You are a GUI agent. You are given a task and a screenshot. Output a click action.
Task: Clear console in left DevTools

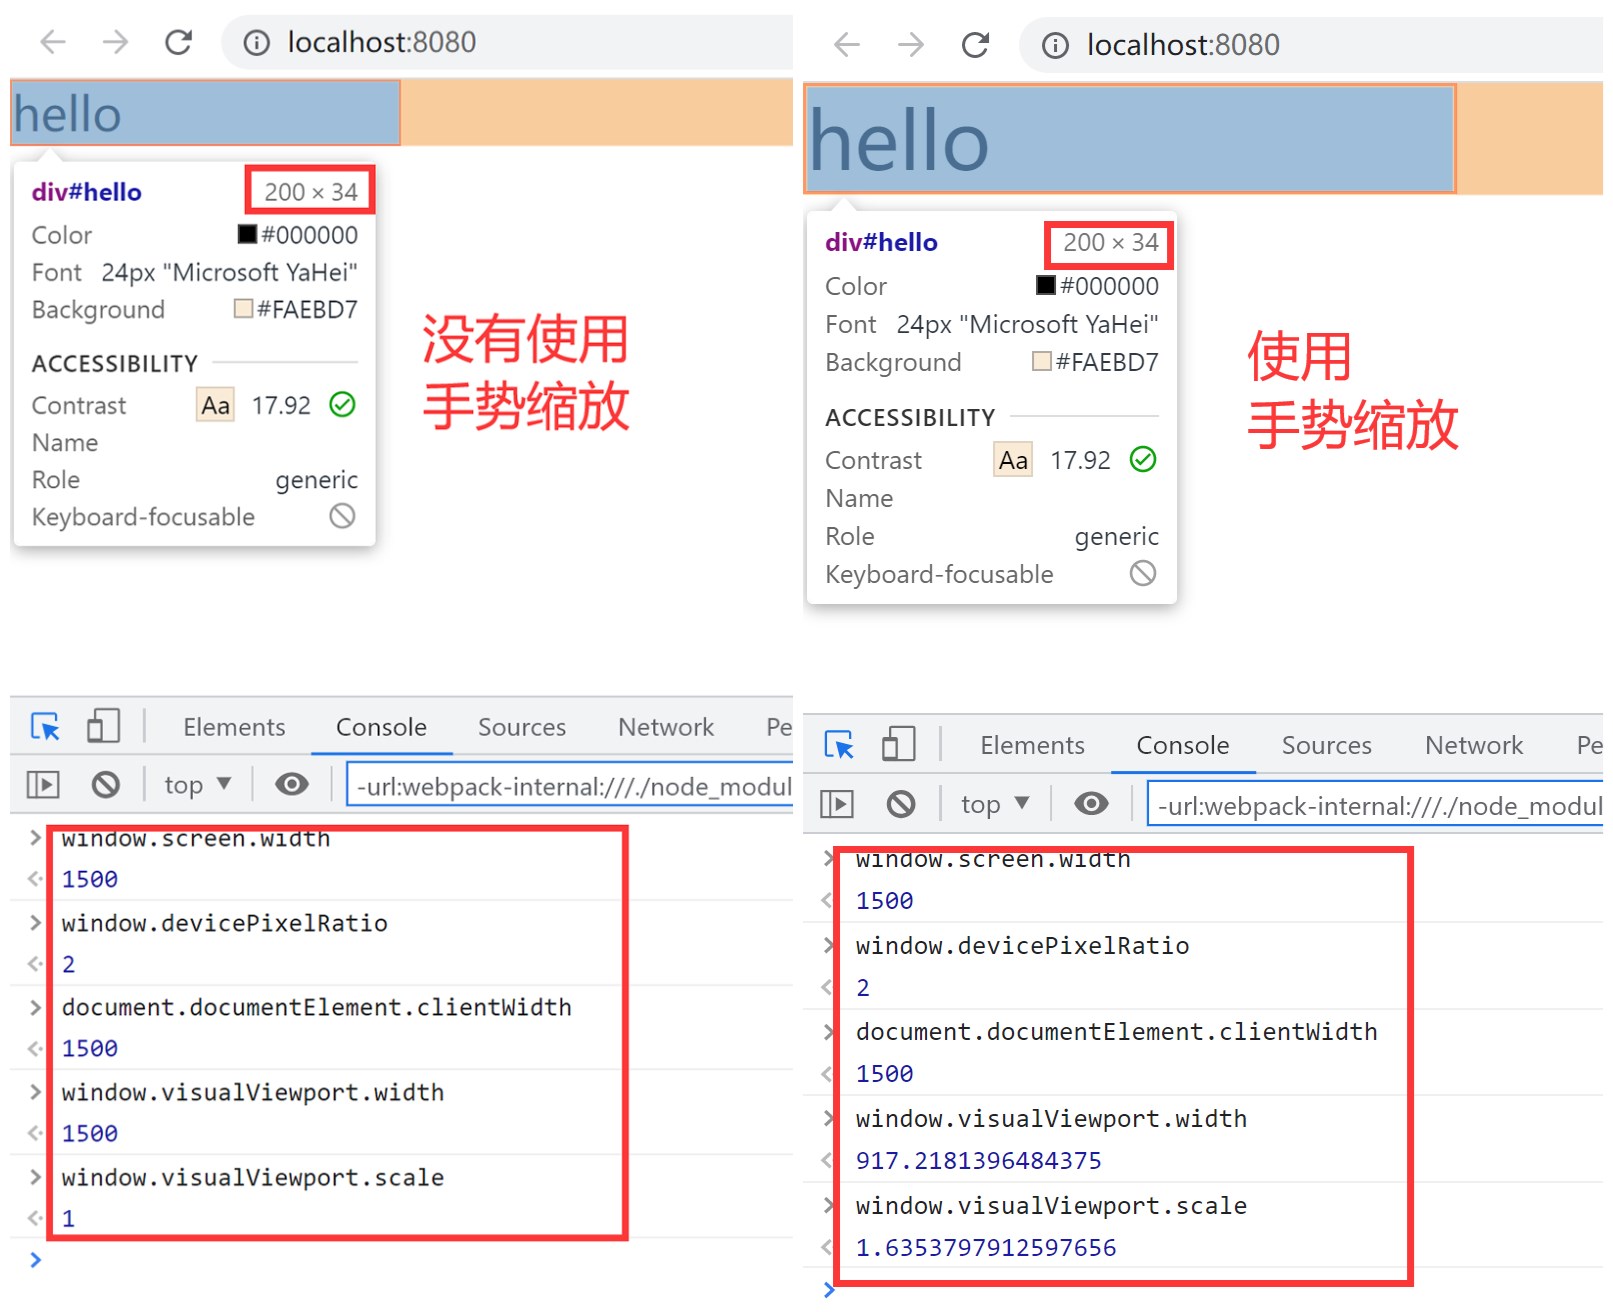[105, 784]
